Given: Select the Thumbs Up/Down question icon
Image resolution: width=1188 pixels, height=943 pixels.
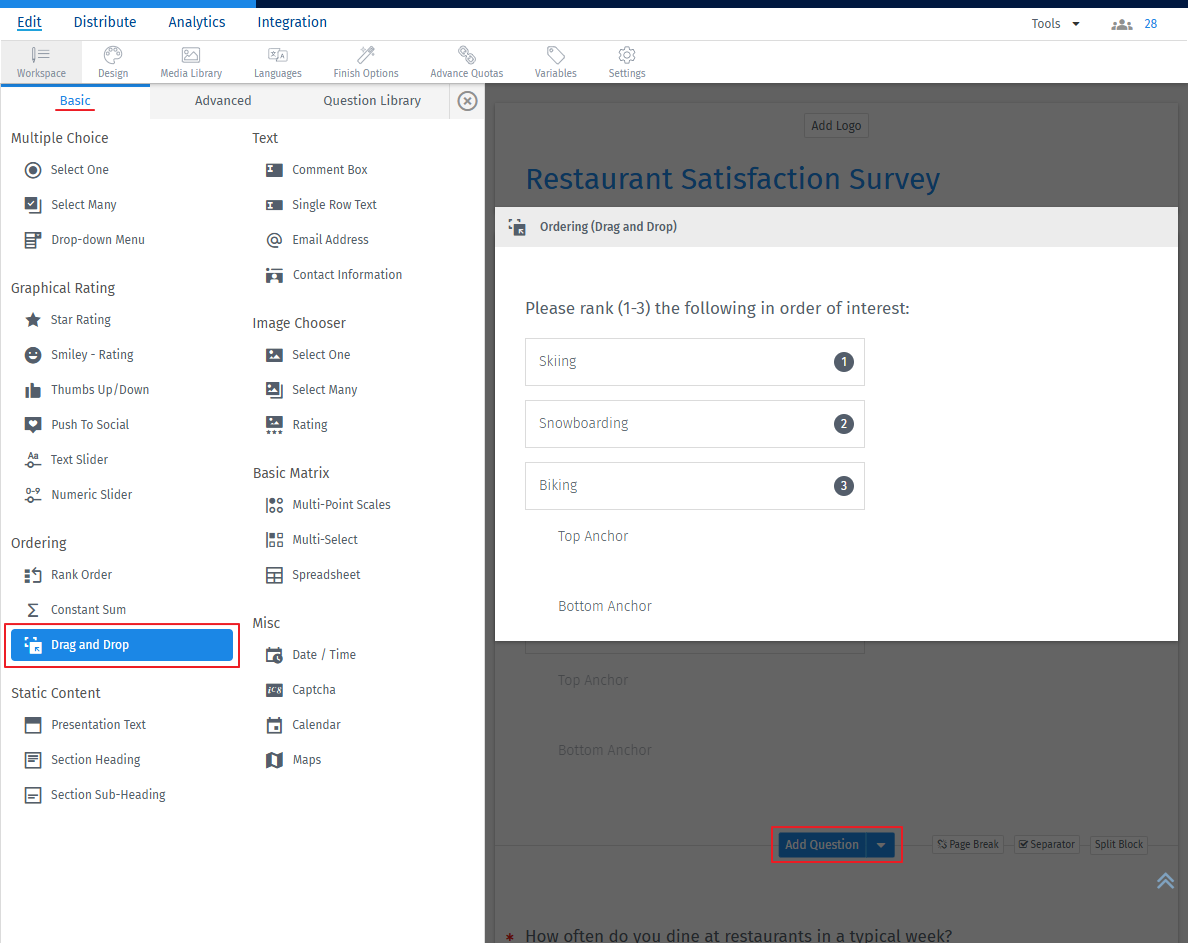Looking at the screenshot, I should pyautogui.click(x=99, y=389).
